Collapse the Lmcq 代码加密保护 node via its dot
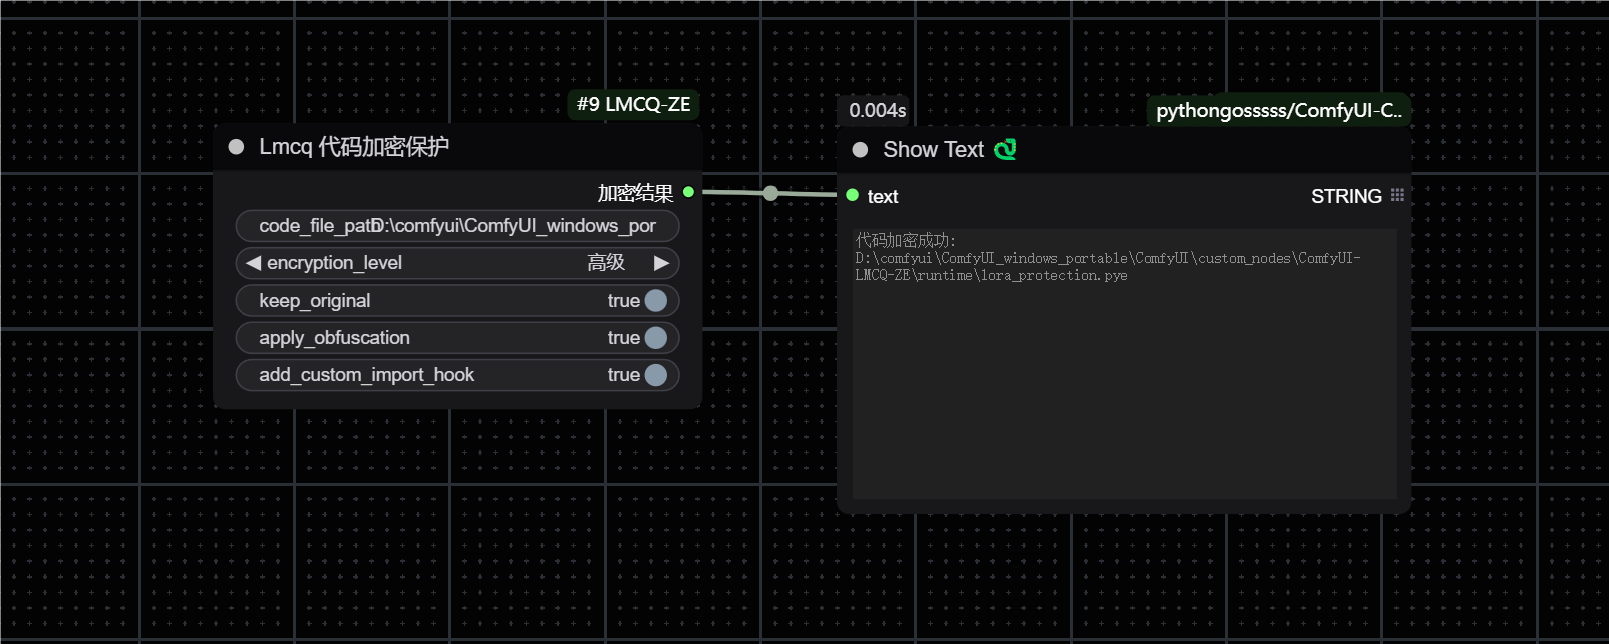1609x644 pixels. click(x=237, y=147)
